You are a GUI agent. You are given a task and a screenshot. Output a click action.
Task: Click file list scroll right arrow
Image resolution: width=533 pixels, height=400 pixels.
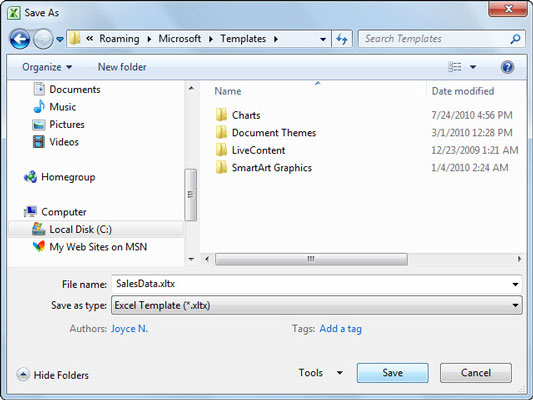tap(519, 259)
